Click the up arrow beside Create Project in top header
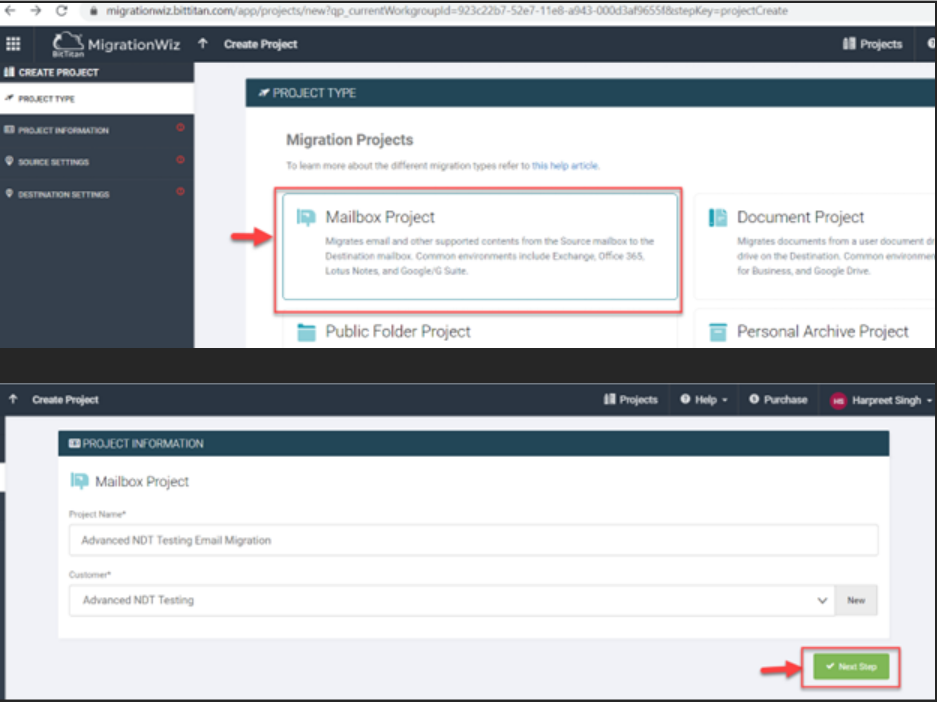The height and width of the screenshot is (702, 937). tap(203, 44)
